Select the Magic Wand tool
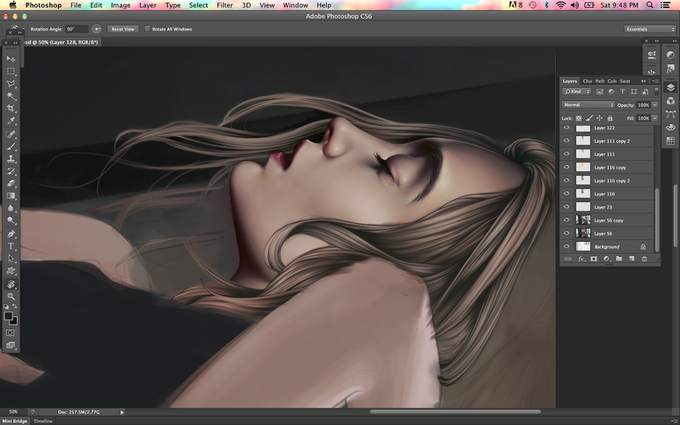 tap(11, 96)
